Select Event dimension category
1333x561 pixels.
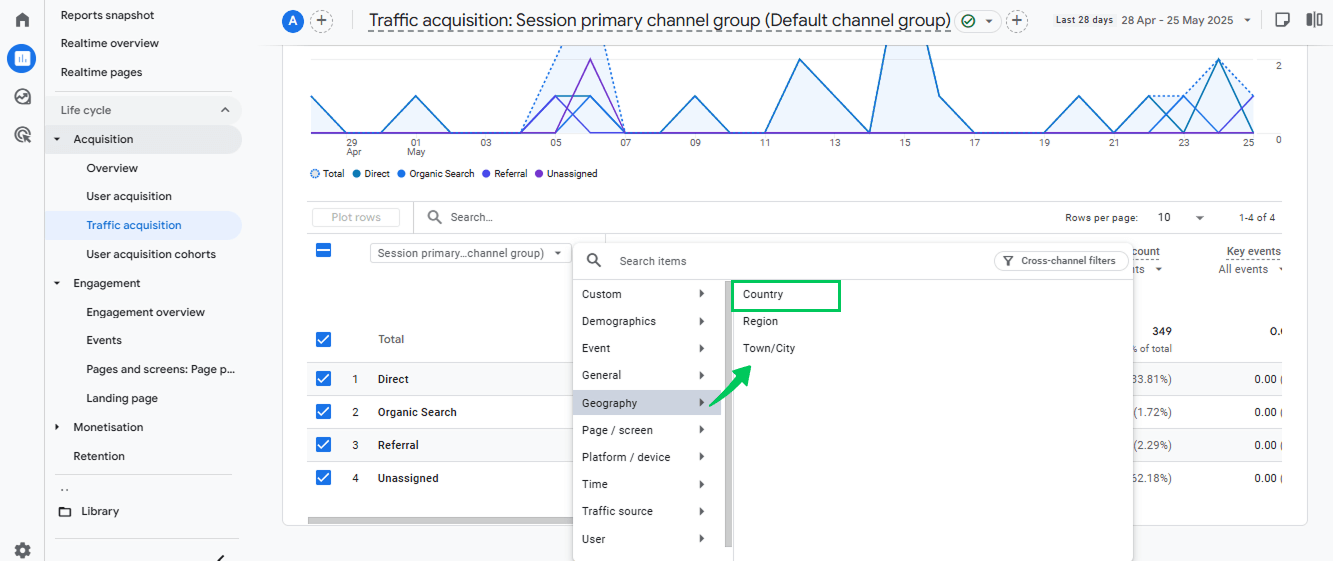click(x=646, y=348)
